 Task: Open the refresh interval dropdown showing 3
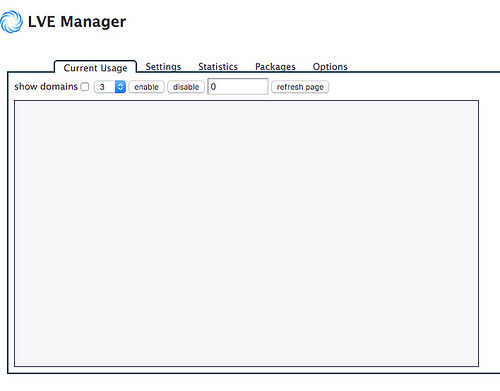[110, 87]
